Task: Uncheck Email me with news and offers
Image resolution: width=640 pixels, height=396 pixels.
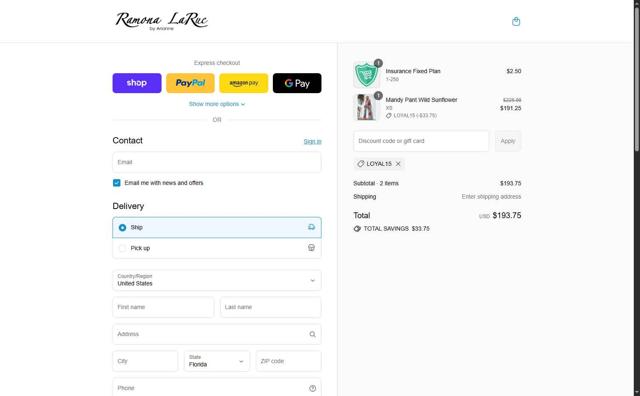Action: [x=117, y=183]
